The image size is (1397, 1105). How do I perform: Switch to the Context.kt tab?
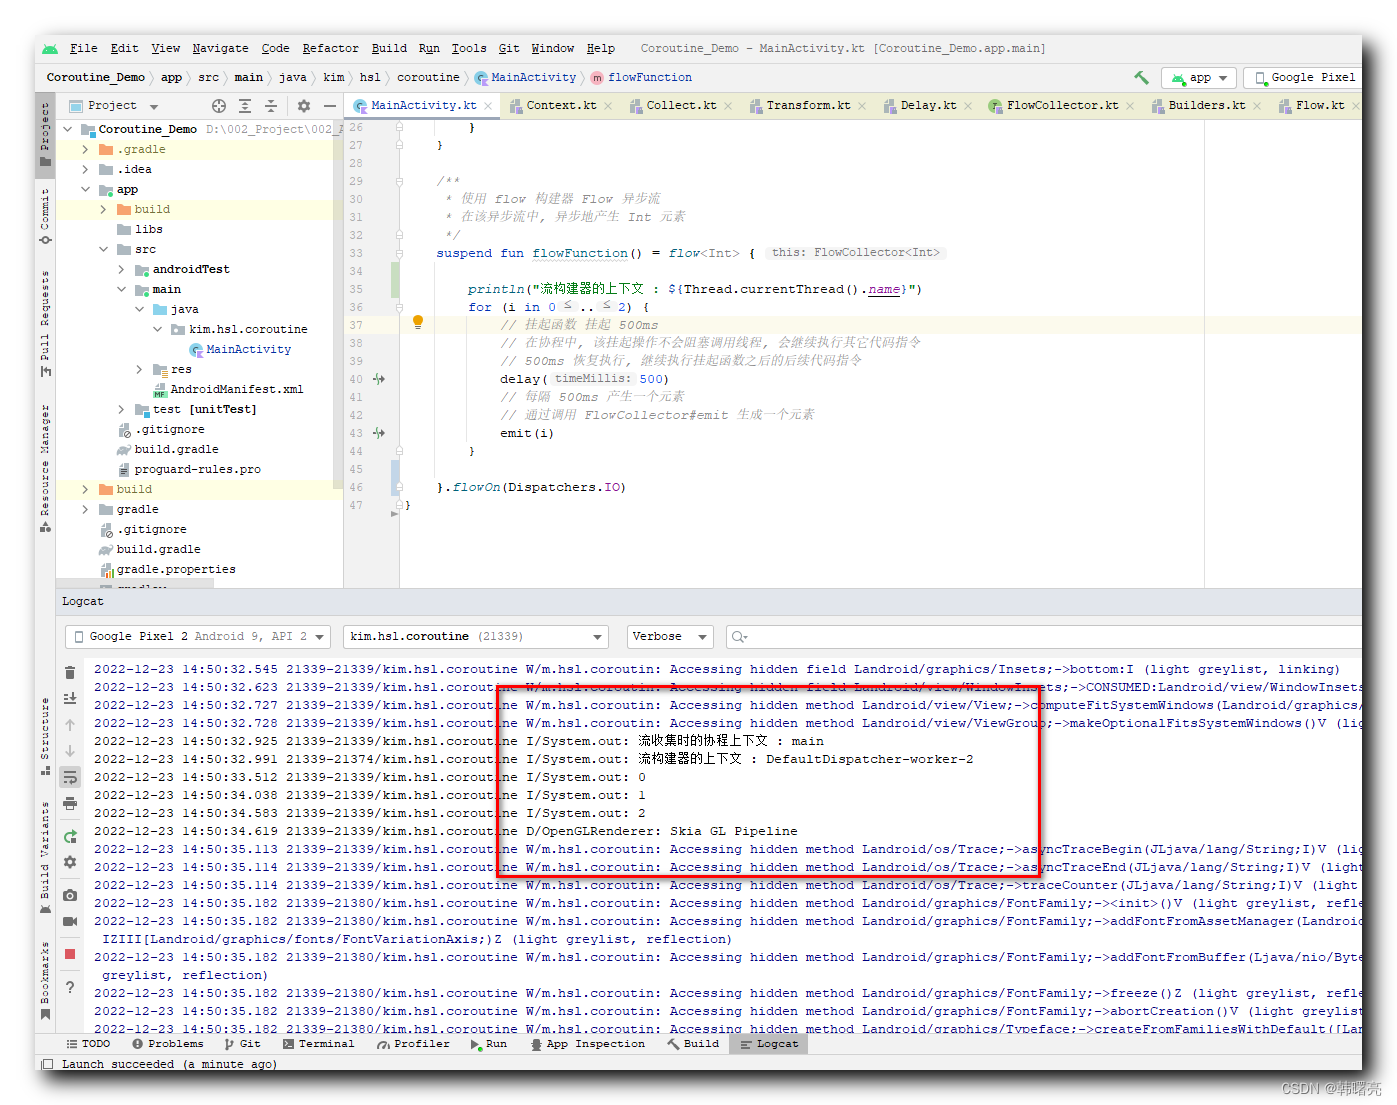(x=561, y=105)
